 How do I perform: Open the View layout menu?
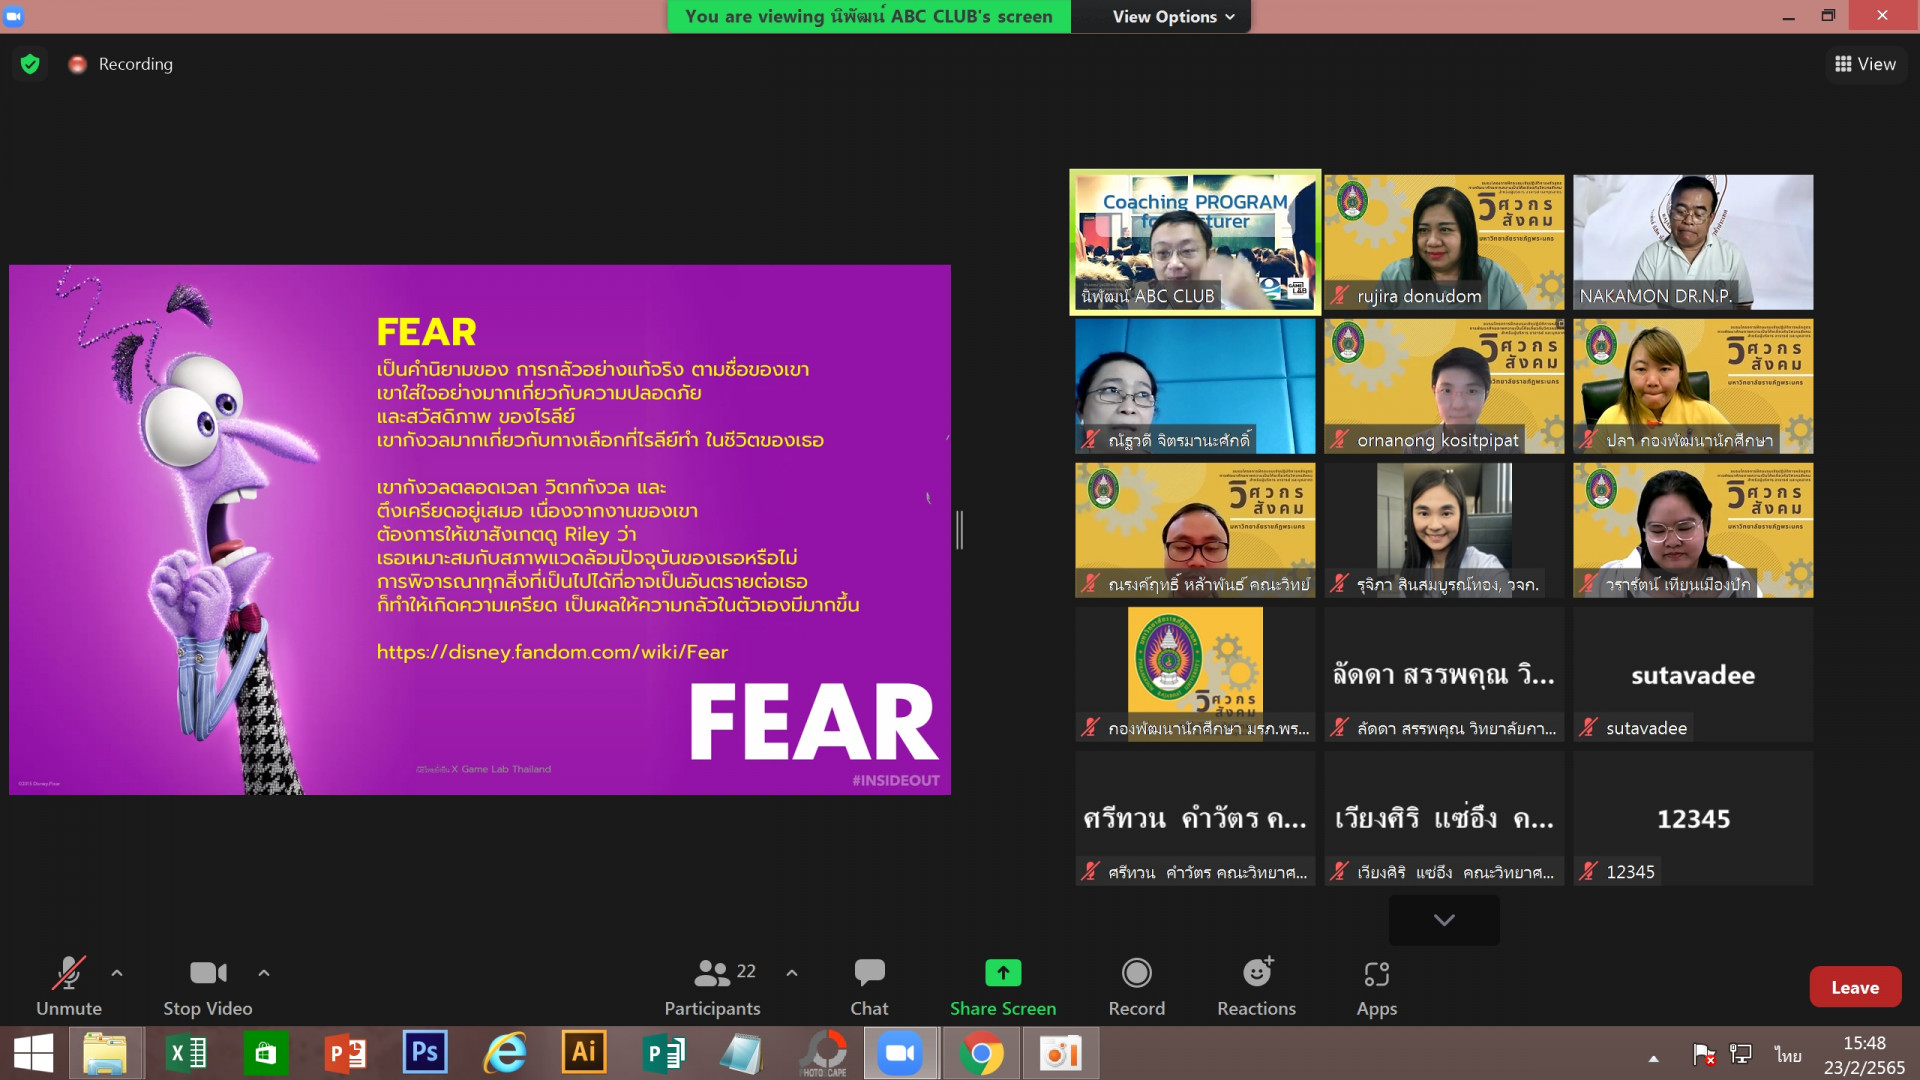pos(1865,64)
